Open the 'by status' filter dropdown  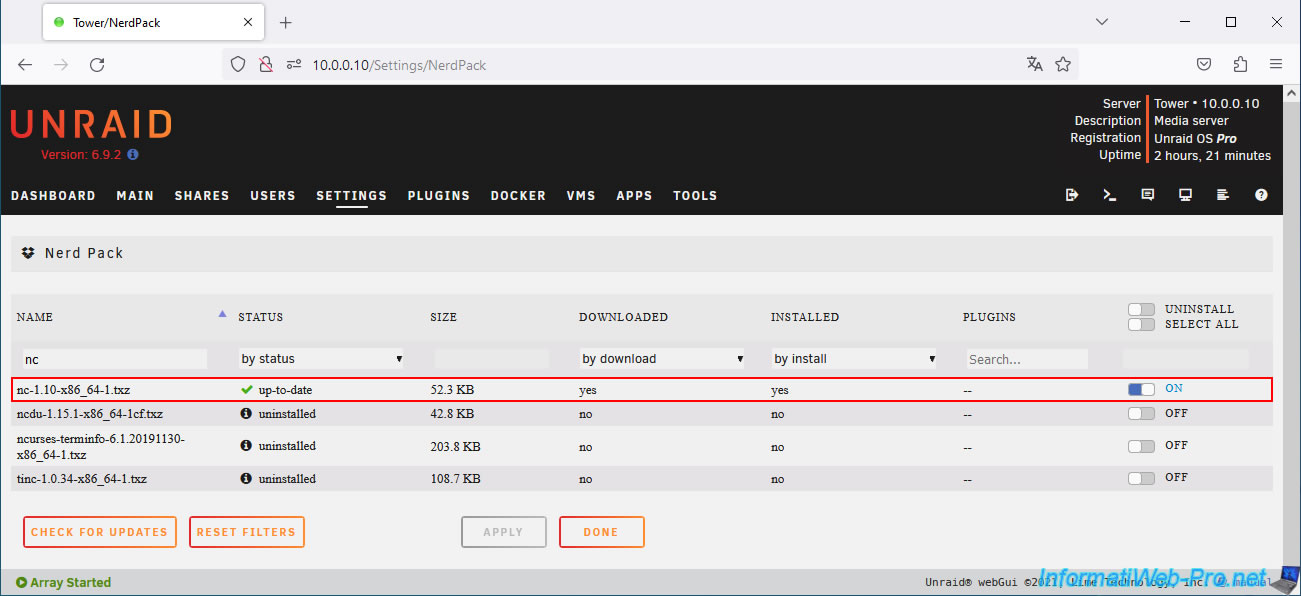pos(321,358)
